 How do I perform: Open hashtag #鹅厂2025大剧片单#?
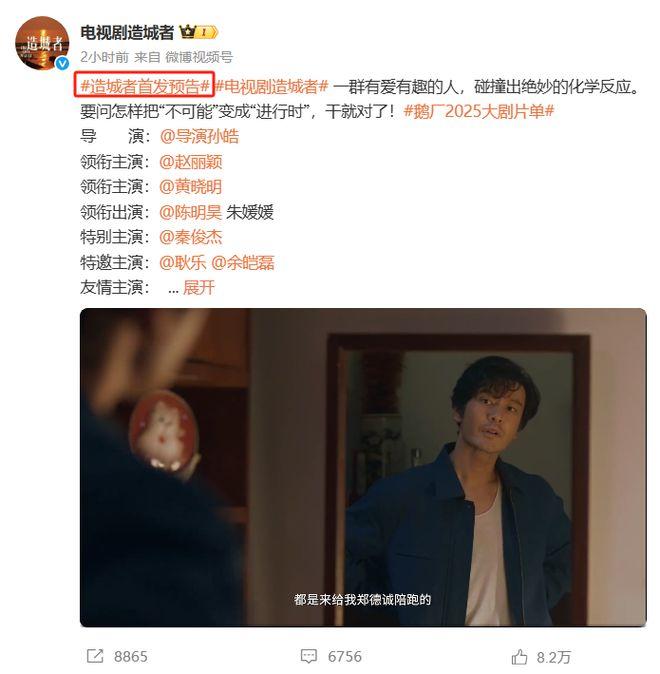(479, 111)
